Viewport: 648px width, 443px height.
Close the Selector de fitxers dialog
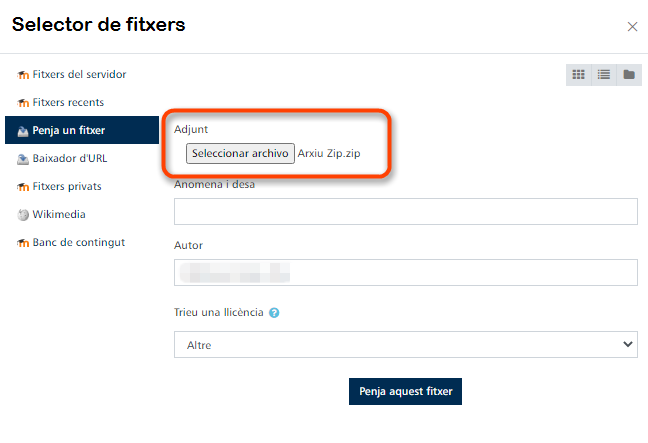tap(632, 27)
